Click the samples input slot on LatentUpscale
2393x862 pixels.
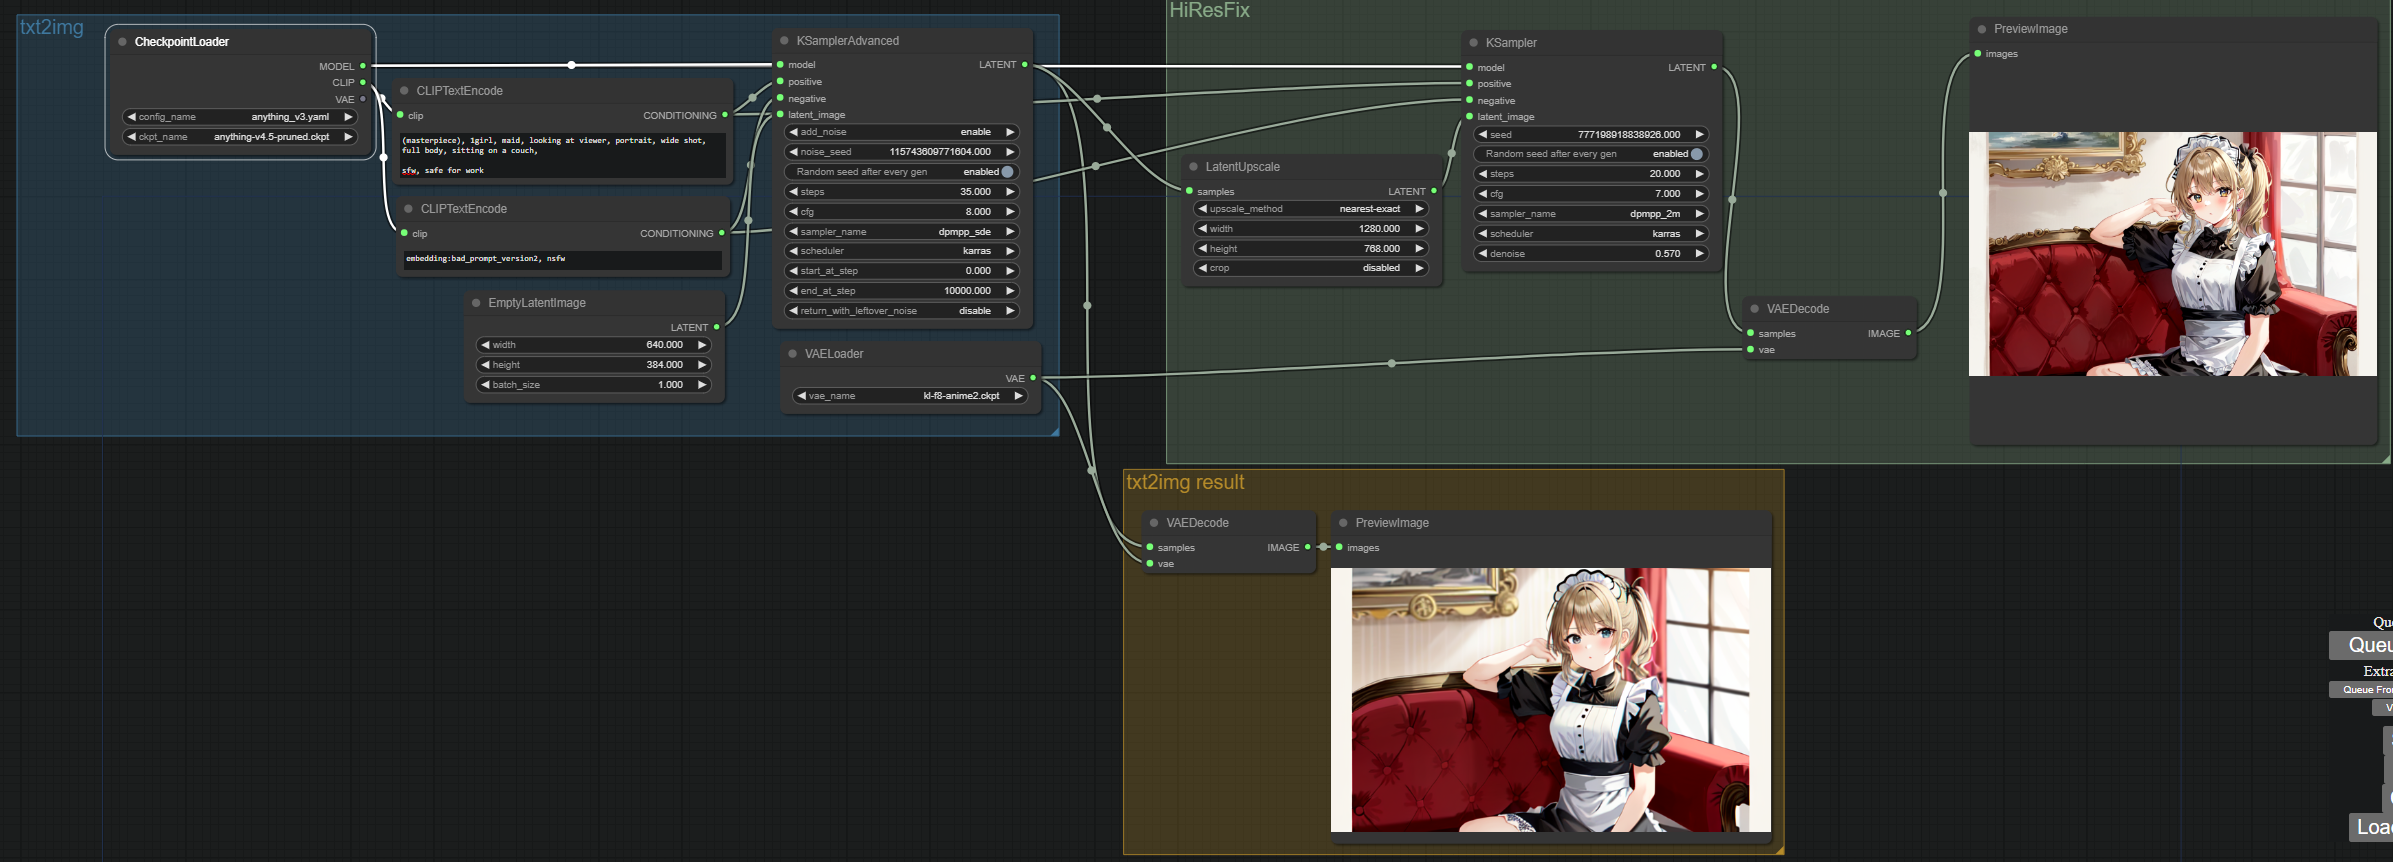[x=1189, y=191]
